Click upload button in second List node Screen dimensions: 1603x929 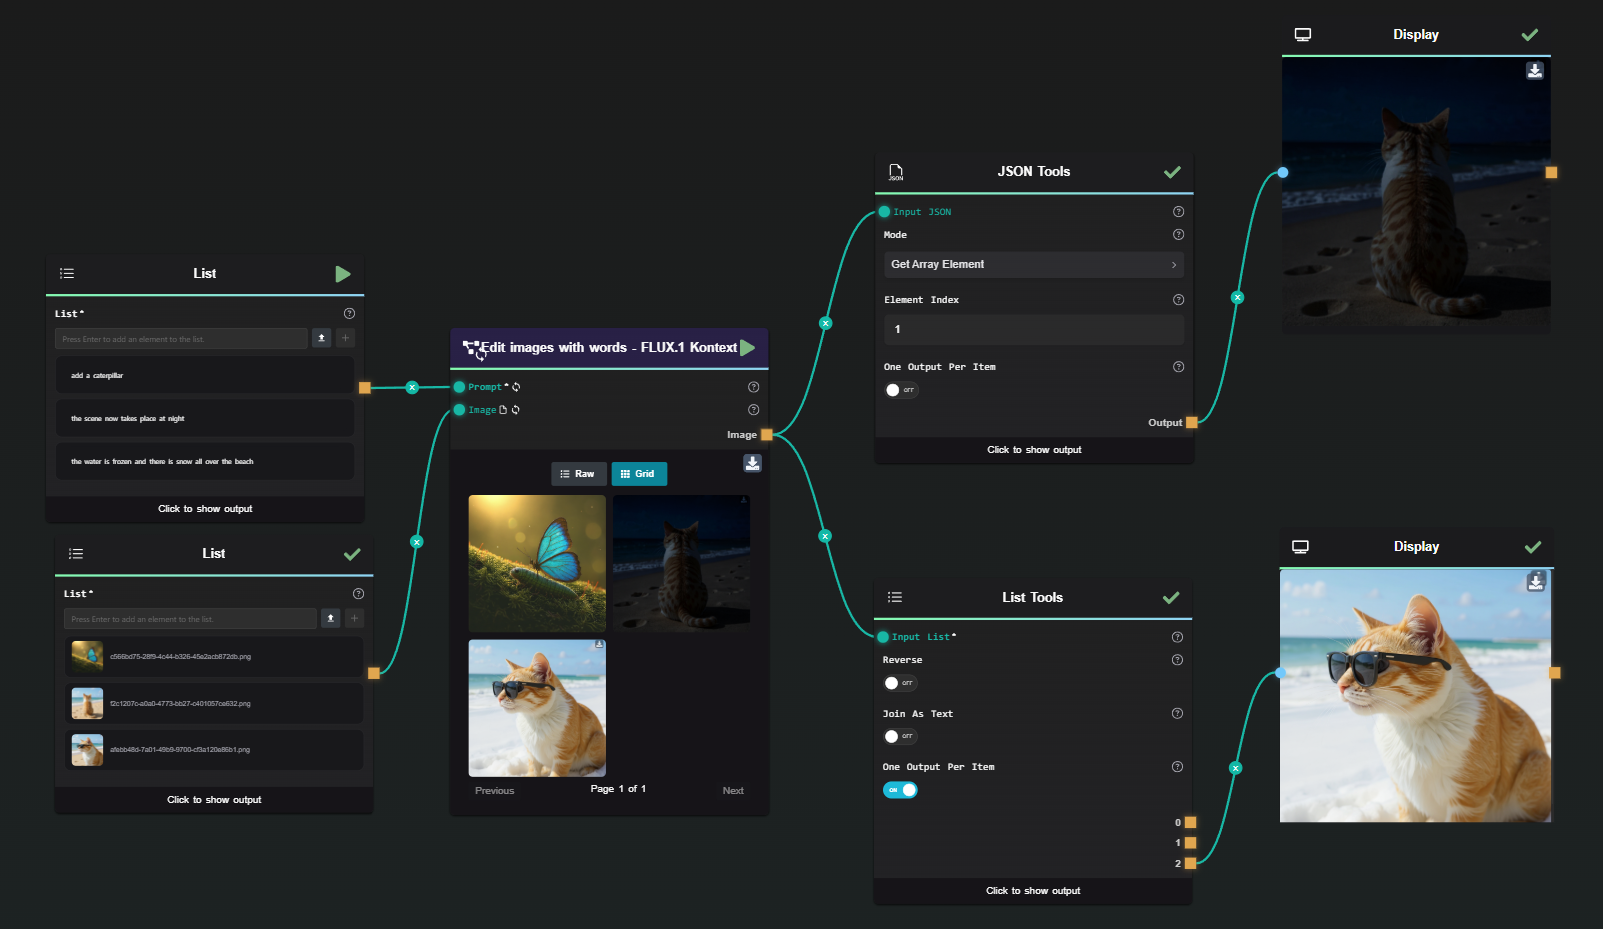pos(330,618)
